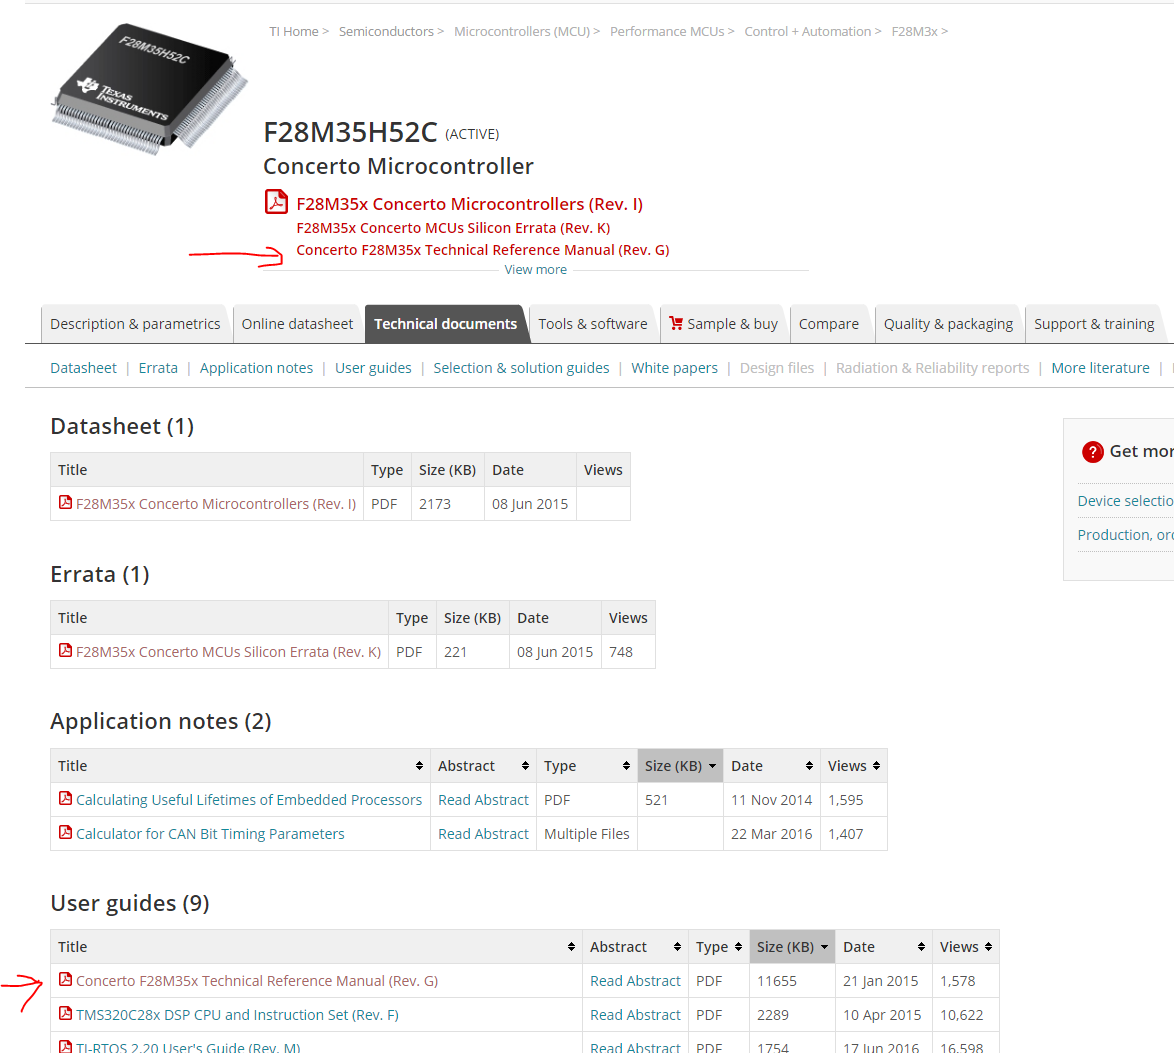Open Calculator for CAN Bit Timing Parameters

210,834
